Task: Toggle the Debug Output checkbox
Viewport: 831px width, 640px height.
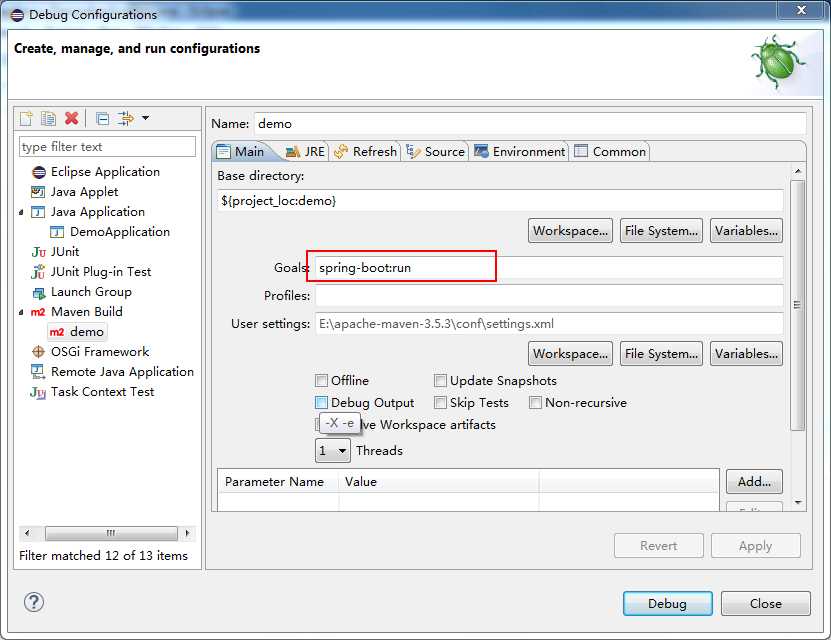Action: 321,403
